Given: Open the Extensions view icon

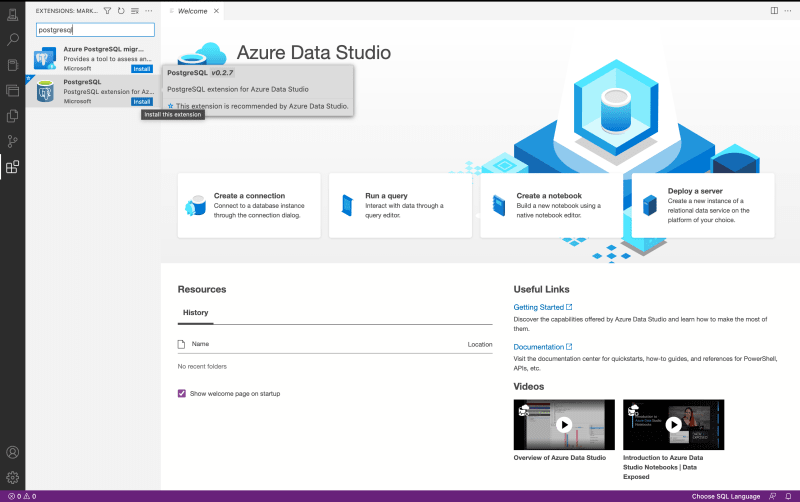Looking at the screenshot, I should tap(13, 167).
